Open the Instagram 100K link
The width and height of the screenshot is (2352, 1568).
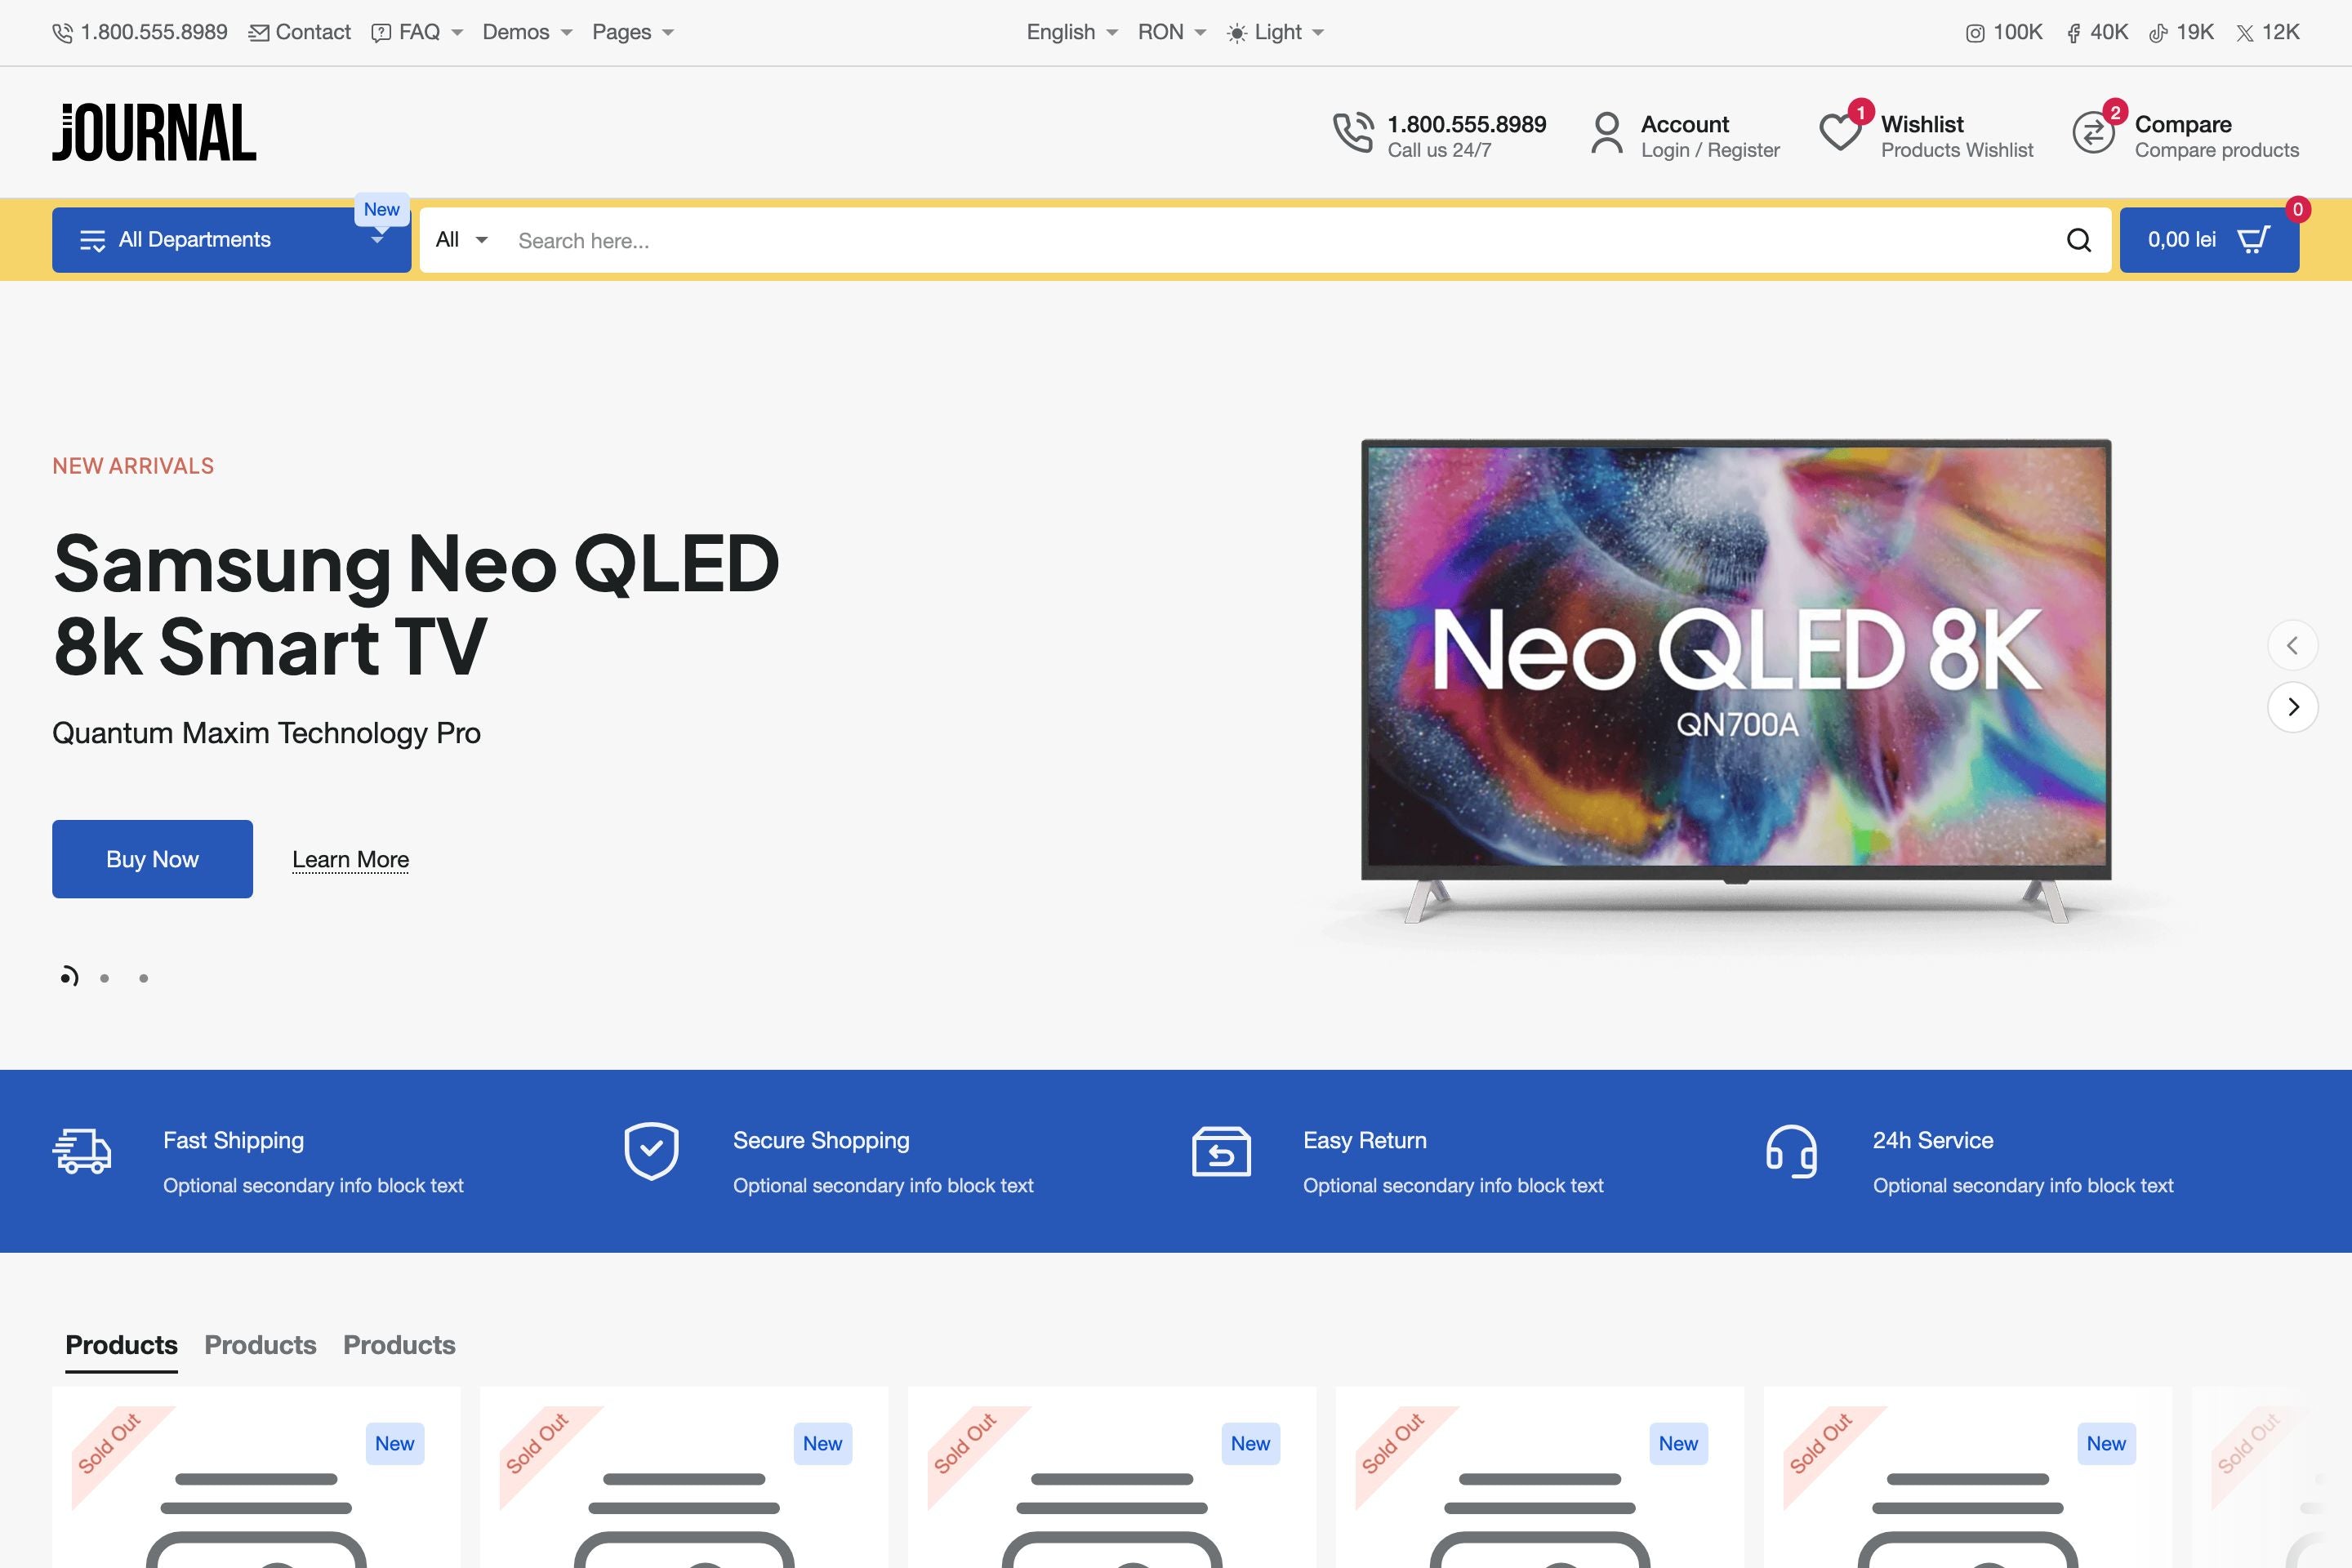click(2004, 32)
